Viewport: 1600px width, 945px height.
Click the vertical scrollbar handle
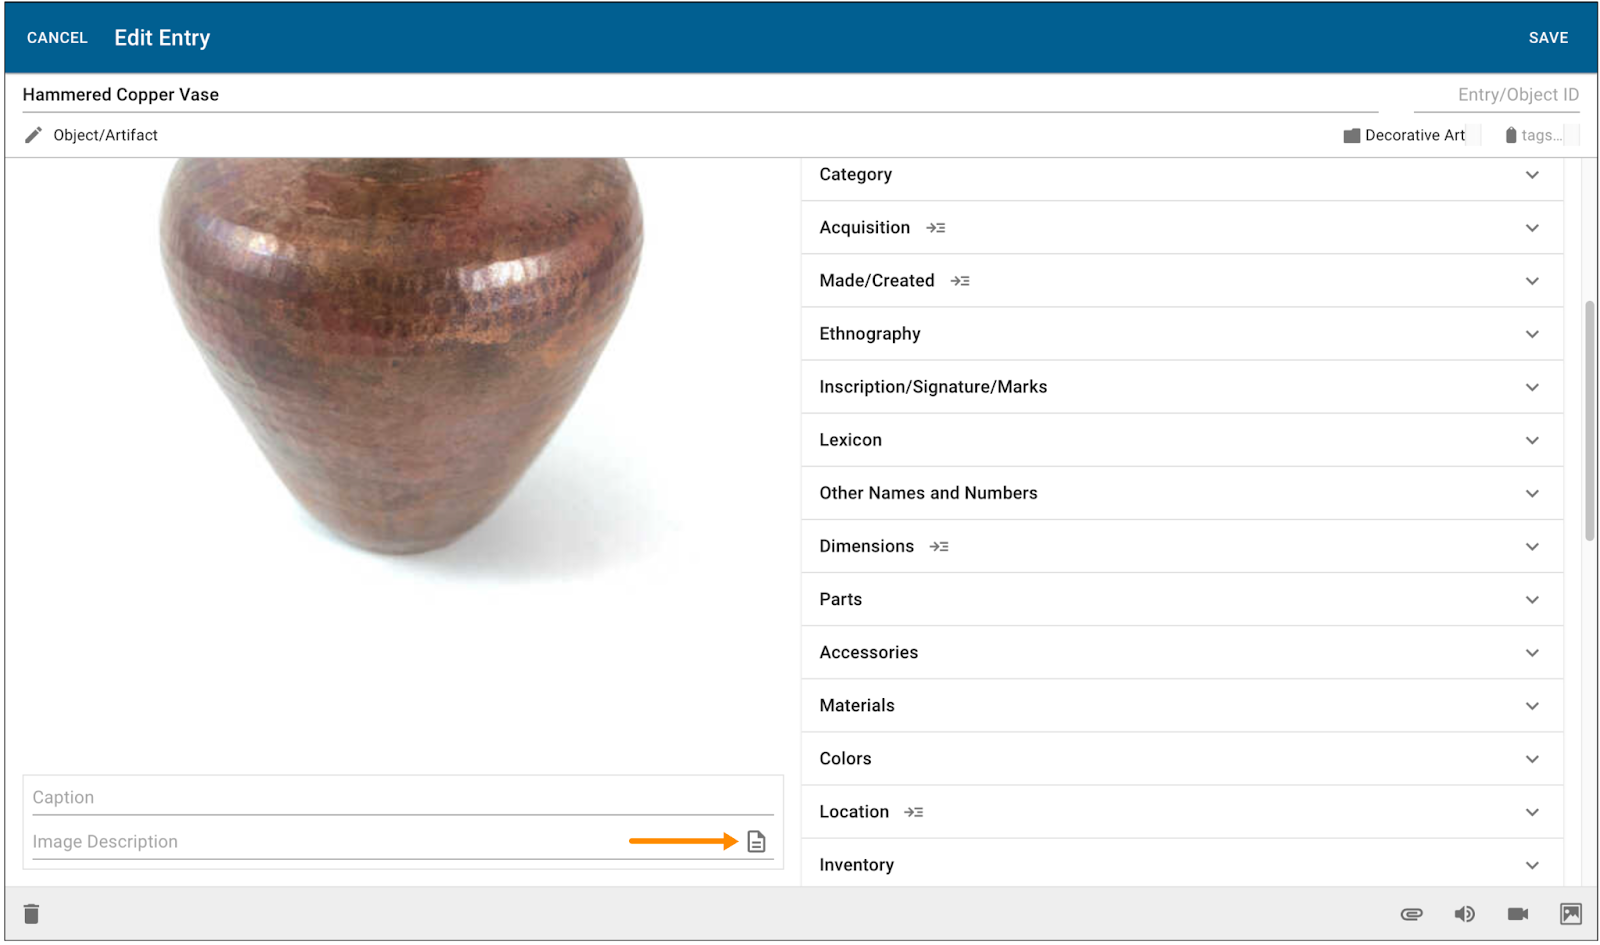click(1589, 420)
